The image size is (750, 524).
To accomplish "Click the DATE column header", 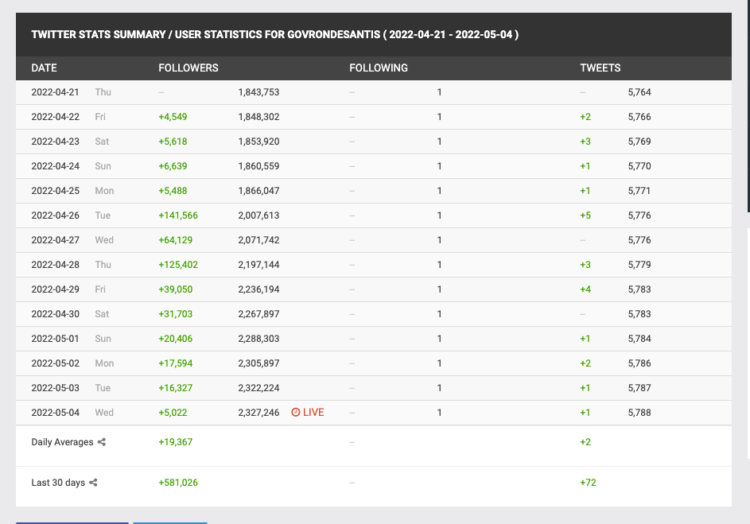I will [x=44, y=68].
